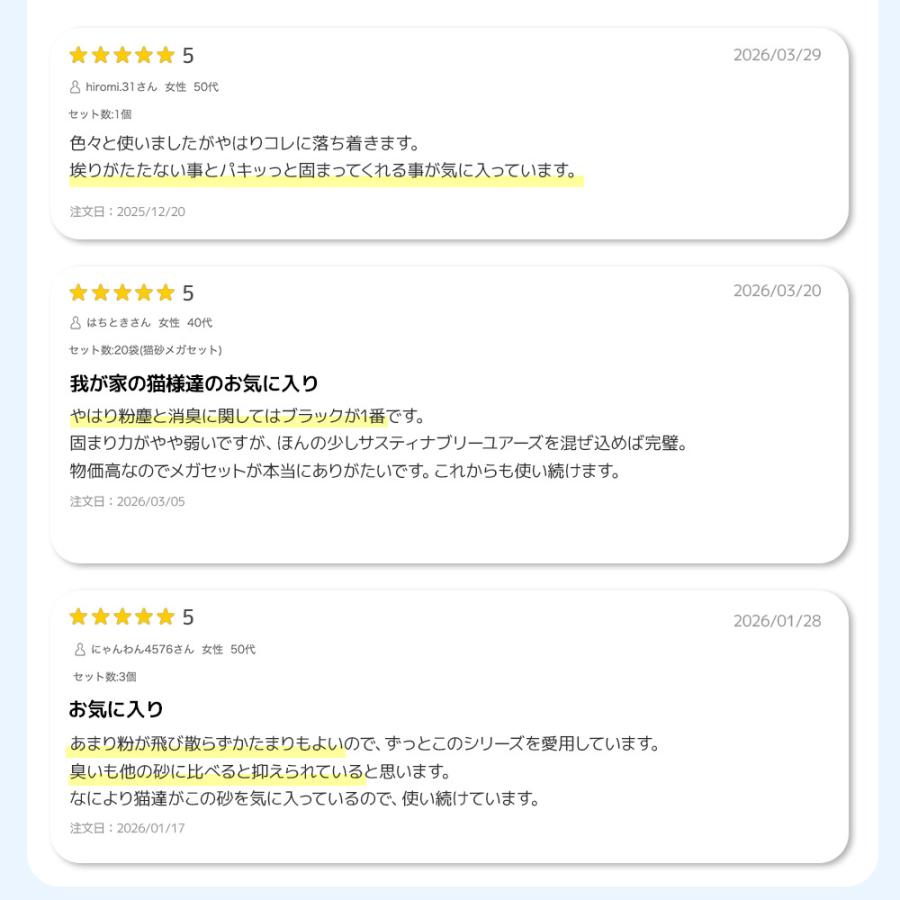Click the review date 2026/01/28

tap(777, 621)
